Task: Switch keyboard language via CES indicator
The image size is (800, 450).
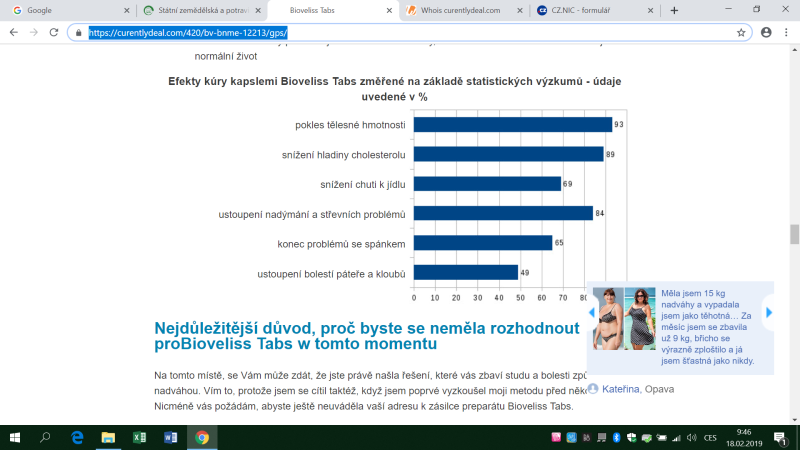Action: [x=710, y=438]
